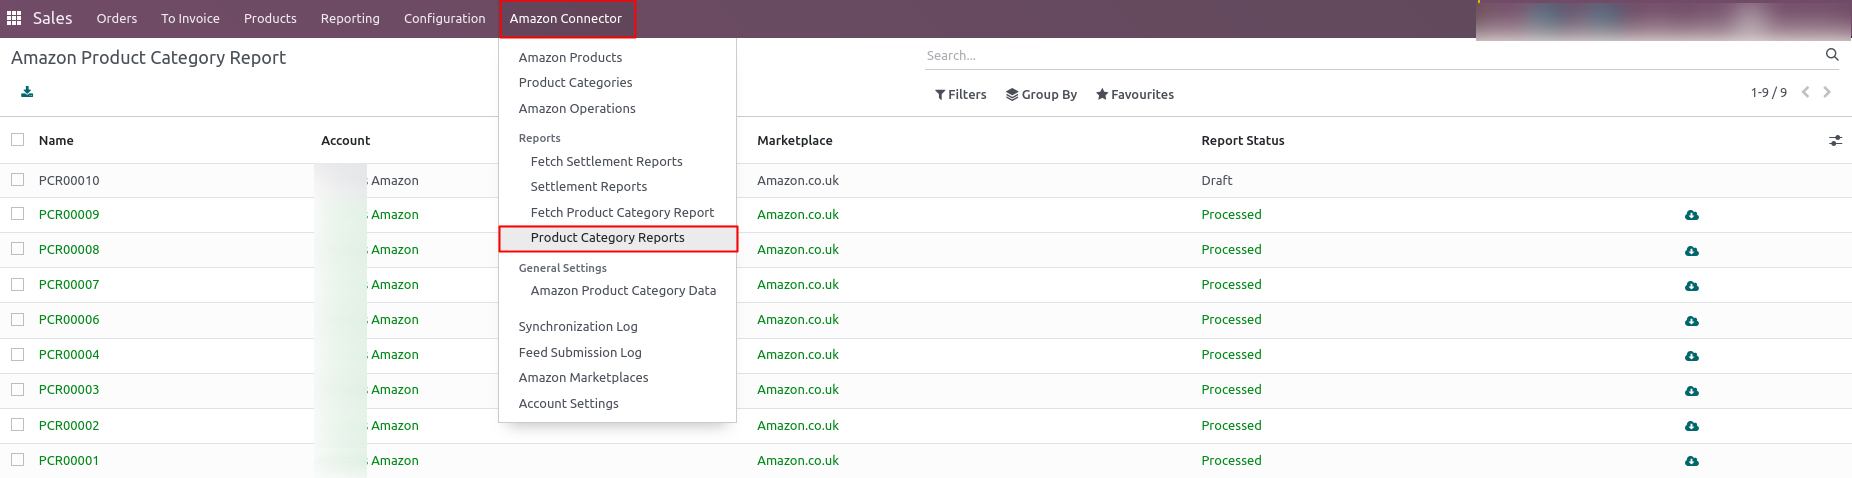Choose Product Categories menu entry

pos(575,82)
